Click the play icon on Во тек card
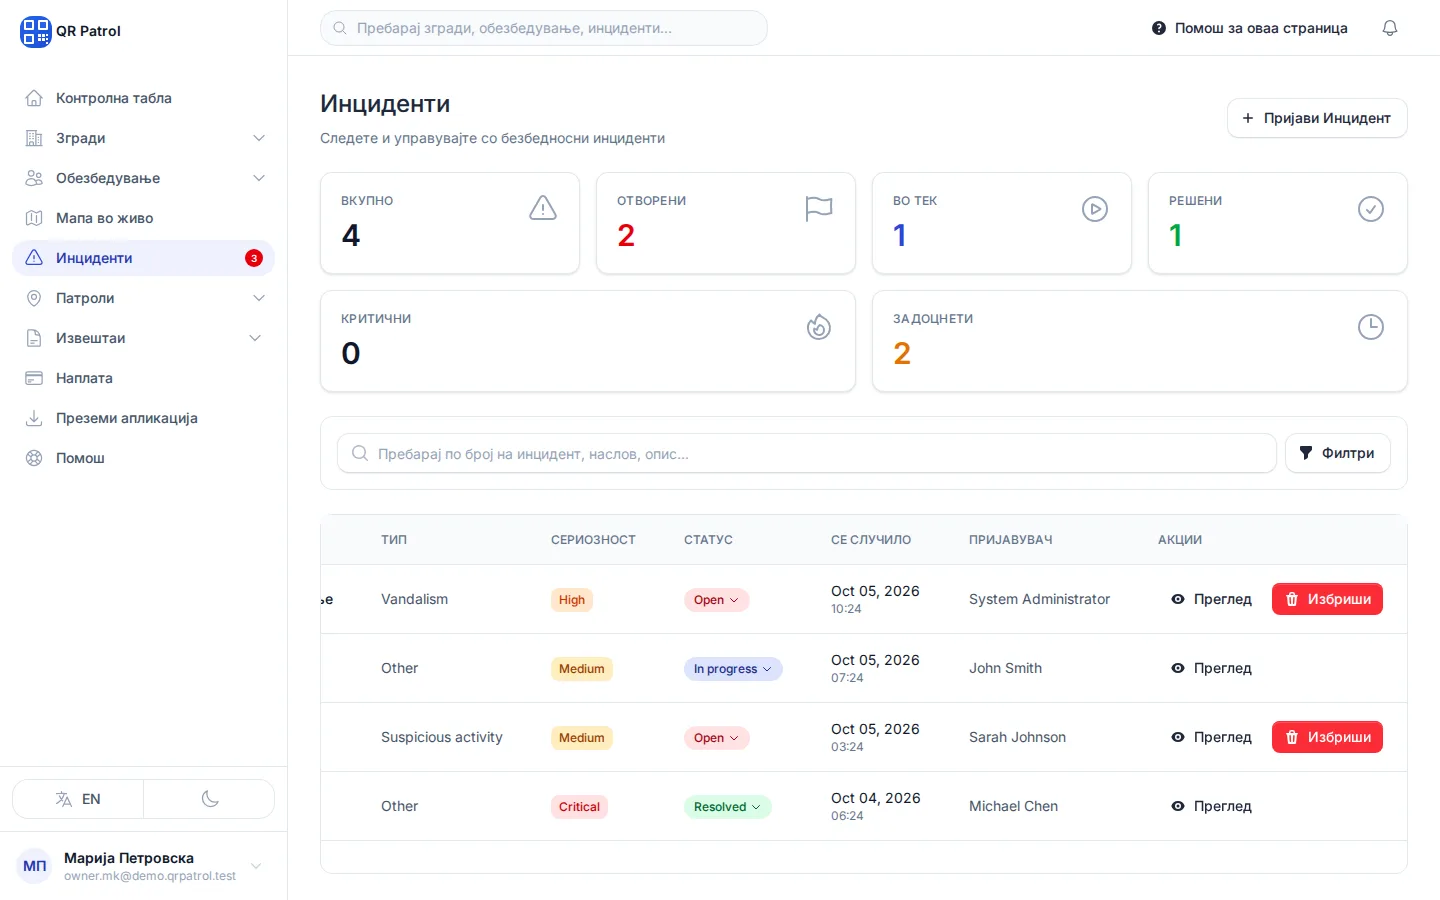This screenshot has width=1440, height=900. click(x=1095, y=209)
